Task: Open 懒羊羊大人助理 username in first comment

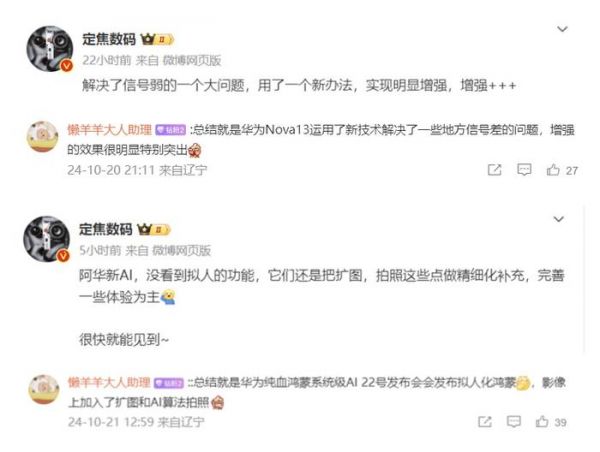Action: coord(110,130)
